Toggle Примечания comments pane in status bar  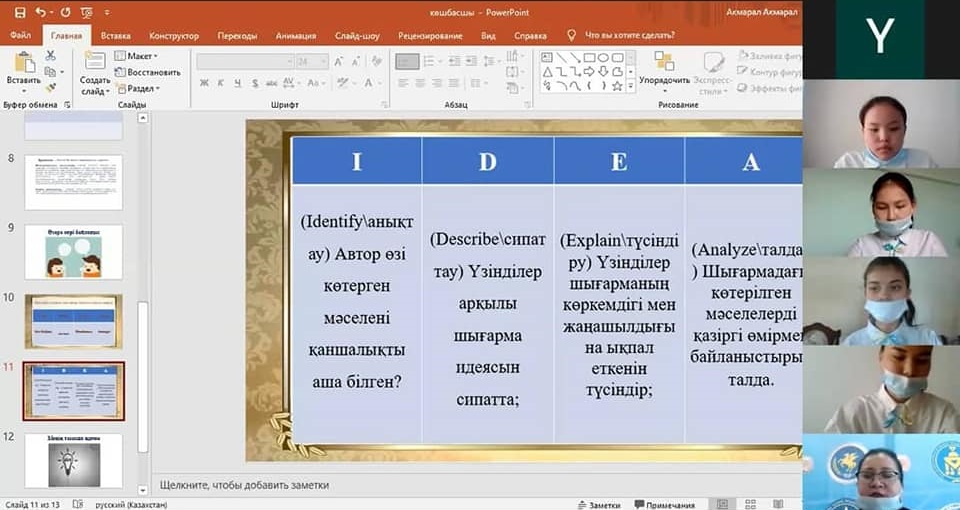pyautogui.click(x=663, y=504)
